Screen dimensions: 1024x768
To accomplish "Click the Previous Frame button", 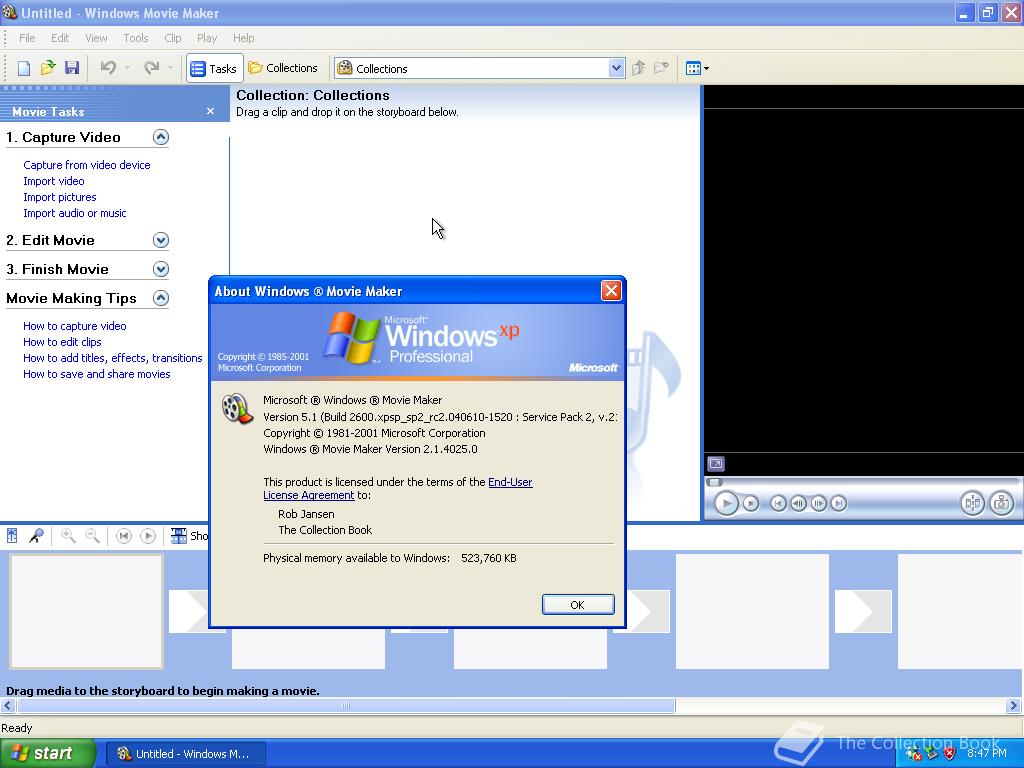I will pos(798,504).
